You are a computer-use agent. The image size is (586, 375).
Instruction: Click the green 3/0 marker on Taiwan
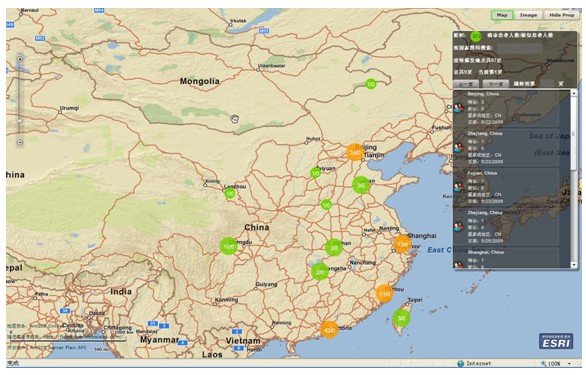coord(401,318)
